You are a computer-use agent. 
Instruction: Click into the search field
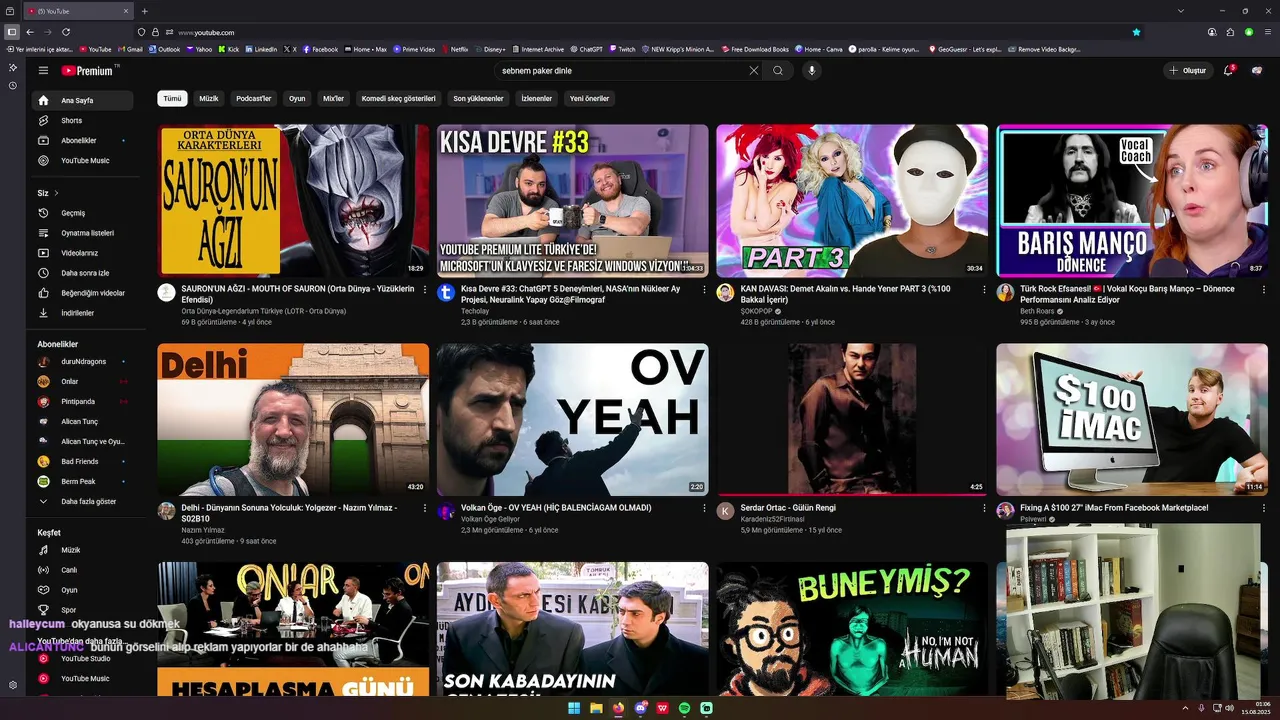click(620, 71)
